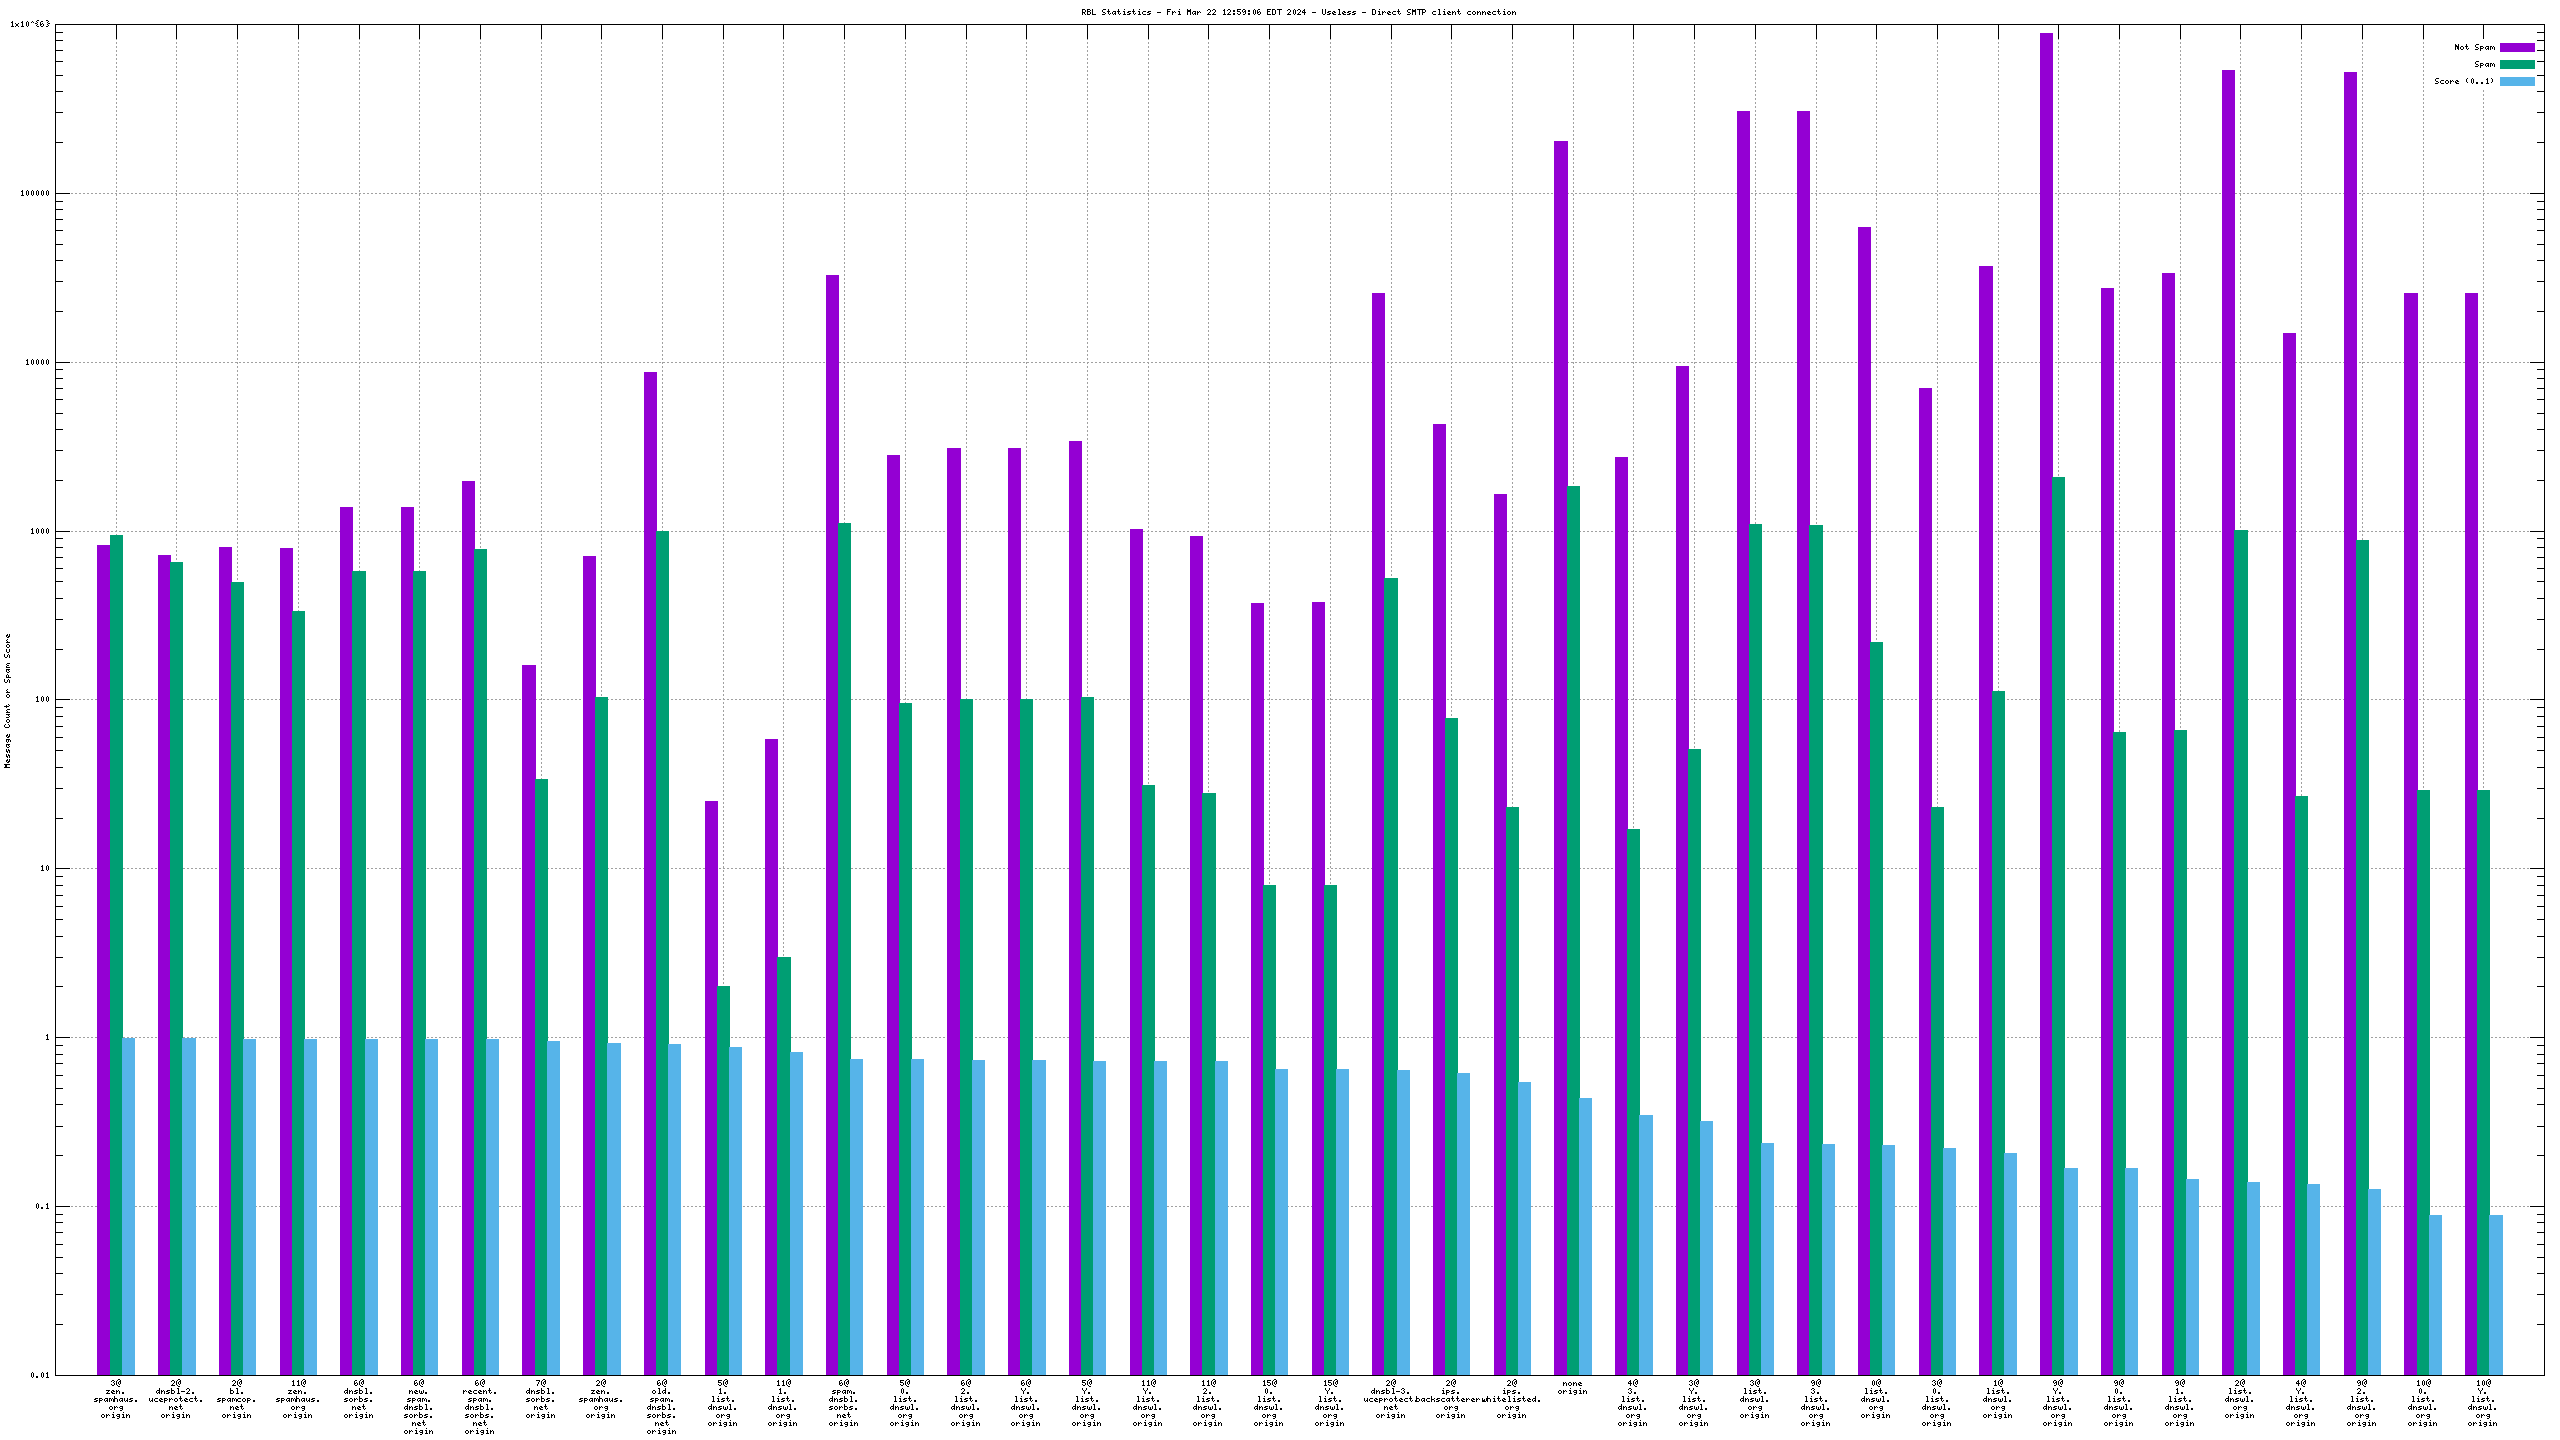This screenshot has width=2560, height=1440.
Task: Click the ips.whitelisted.org x-axis label
Action: 1512,1399
